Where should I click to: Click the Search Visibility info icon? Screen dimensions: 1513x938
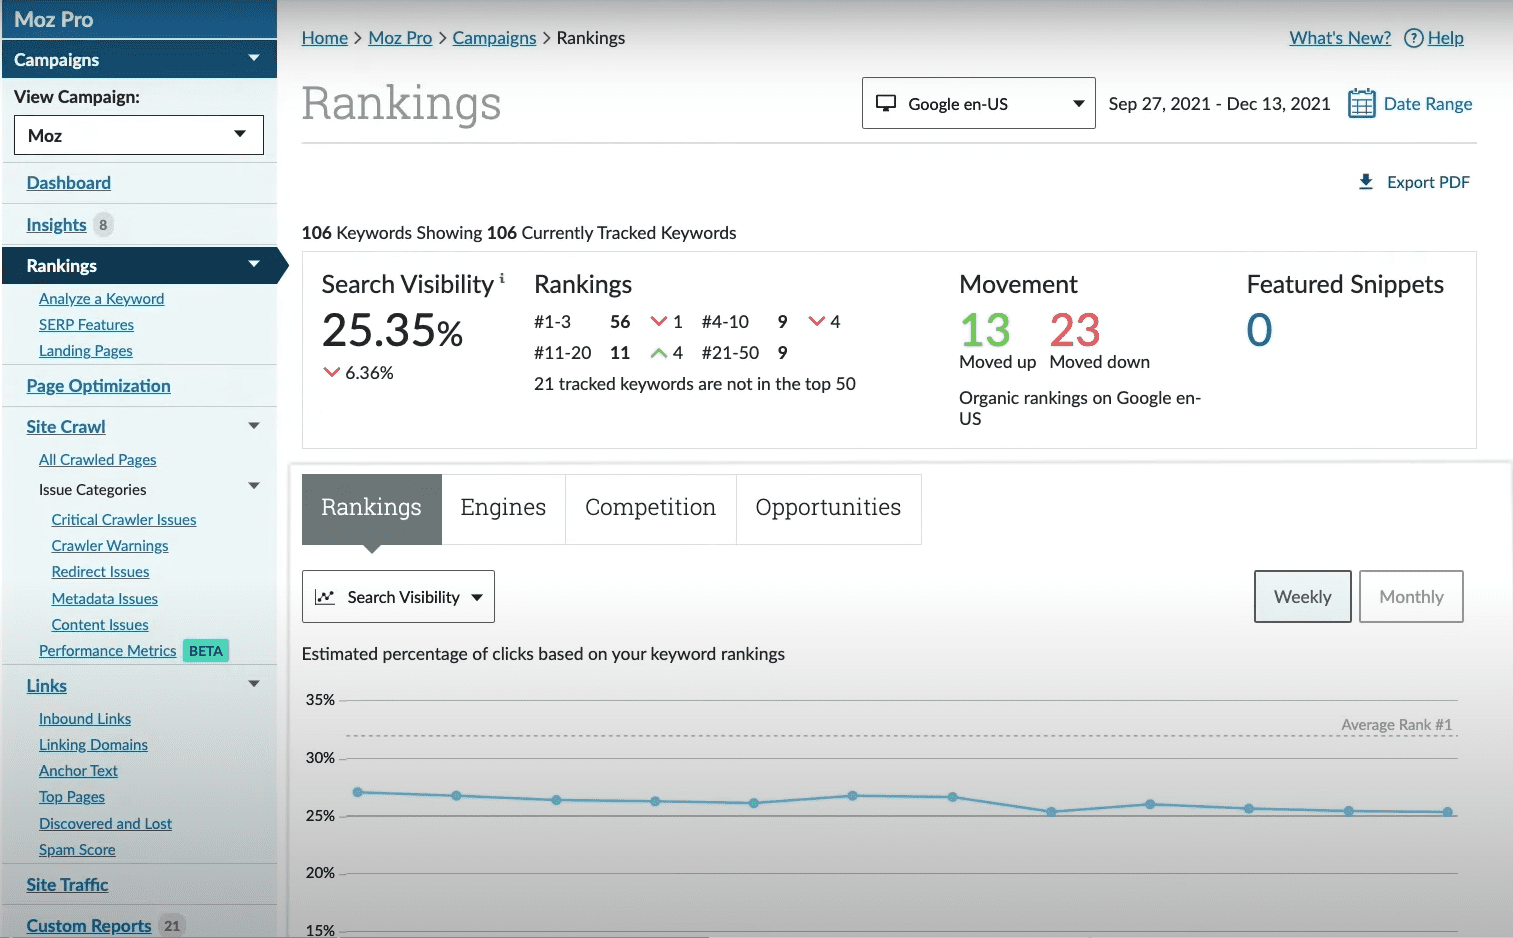[502, 278]
